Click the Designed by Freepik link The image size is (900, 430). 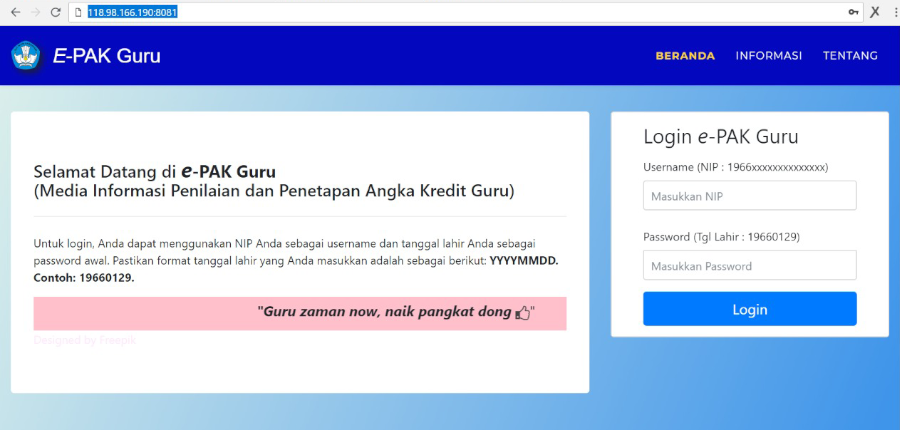[x=84, y=340]
